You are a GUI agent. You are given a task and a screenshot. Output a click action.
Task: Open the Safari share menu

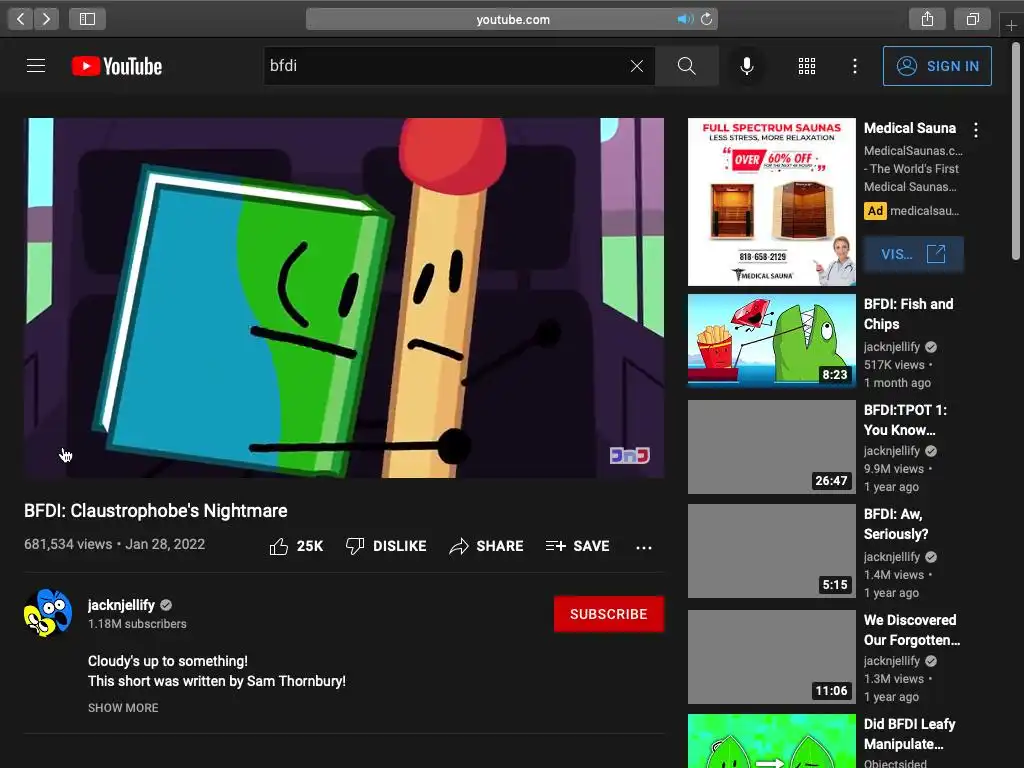click(927, 19)
